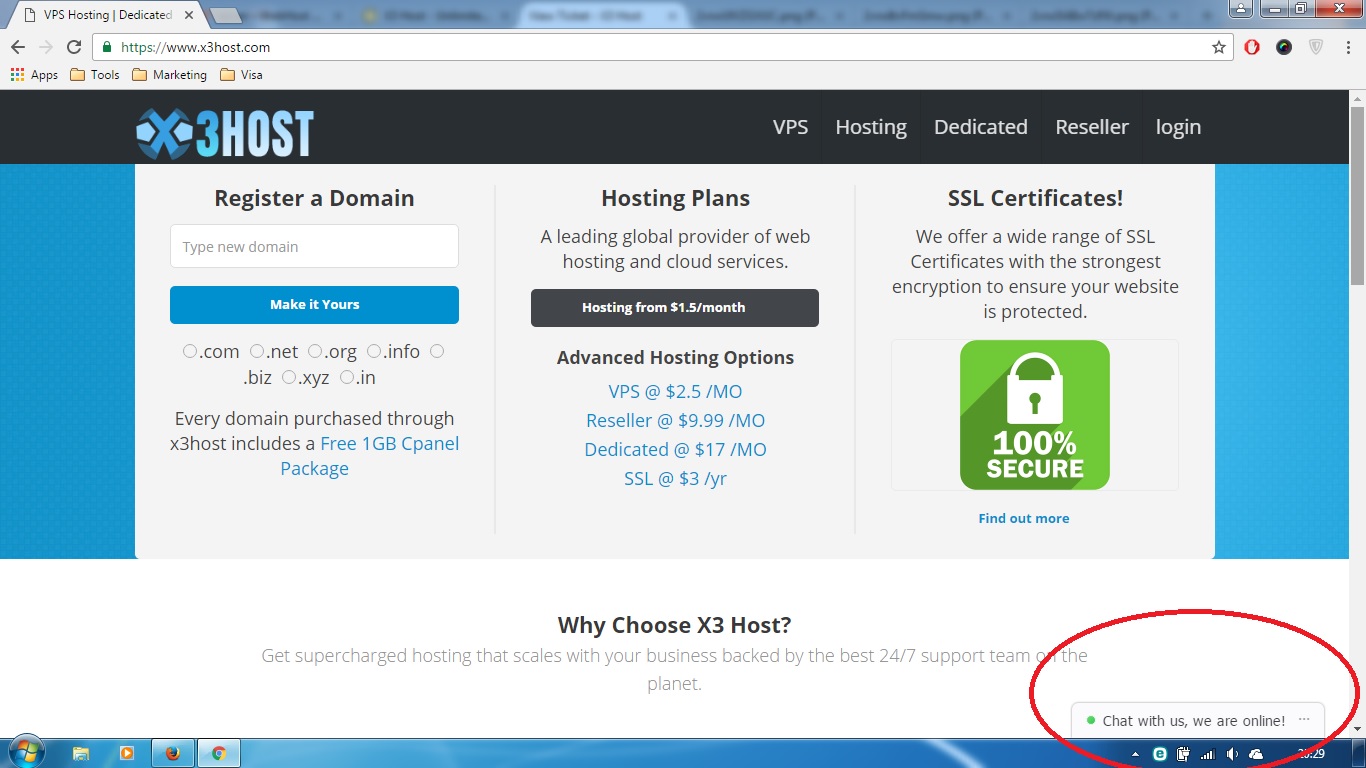1366x768 pixels.
Task: Go back with the browser back arrow
Action: click(18, 47)
